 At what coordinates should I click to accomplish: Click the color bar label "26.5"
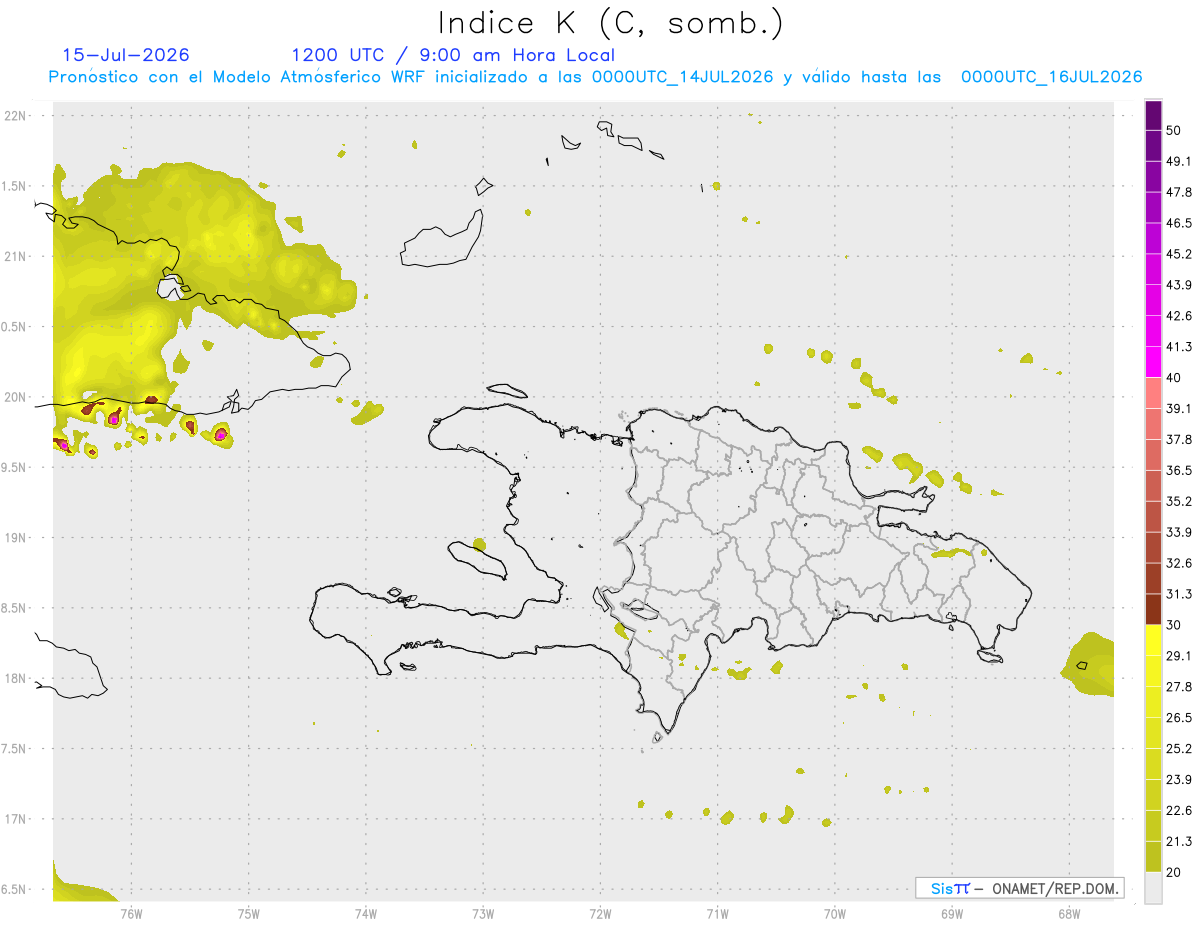point(1180,718)
